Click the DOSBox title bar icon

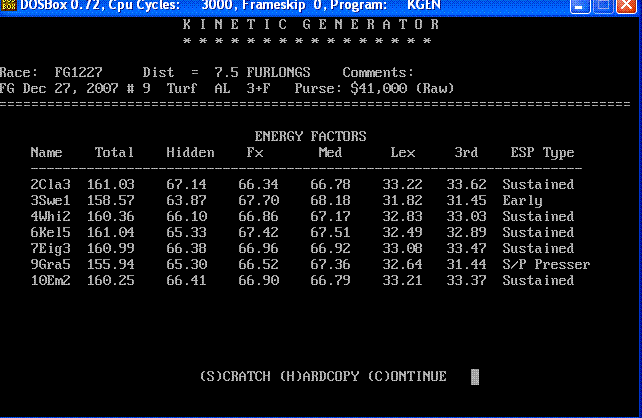click(8, 5)
